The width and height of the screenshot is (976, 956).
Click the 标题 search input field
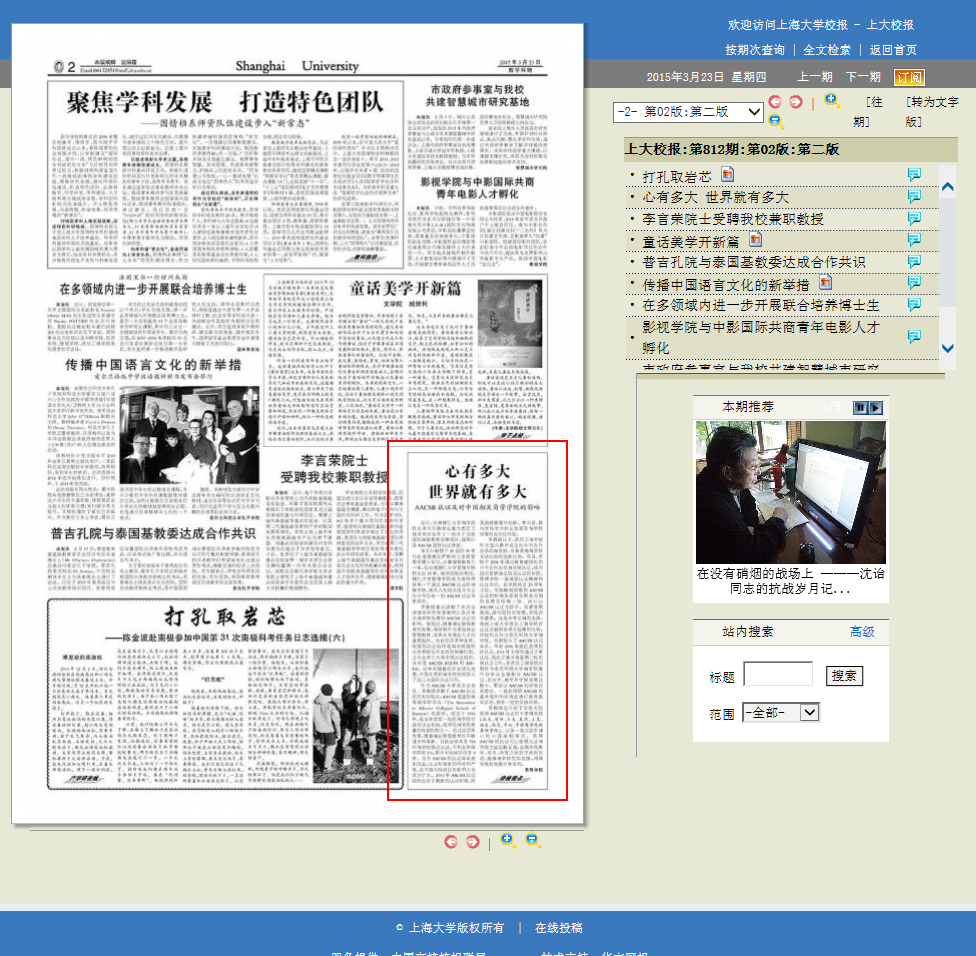(778, 675)
